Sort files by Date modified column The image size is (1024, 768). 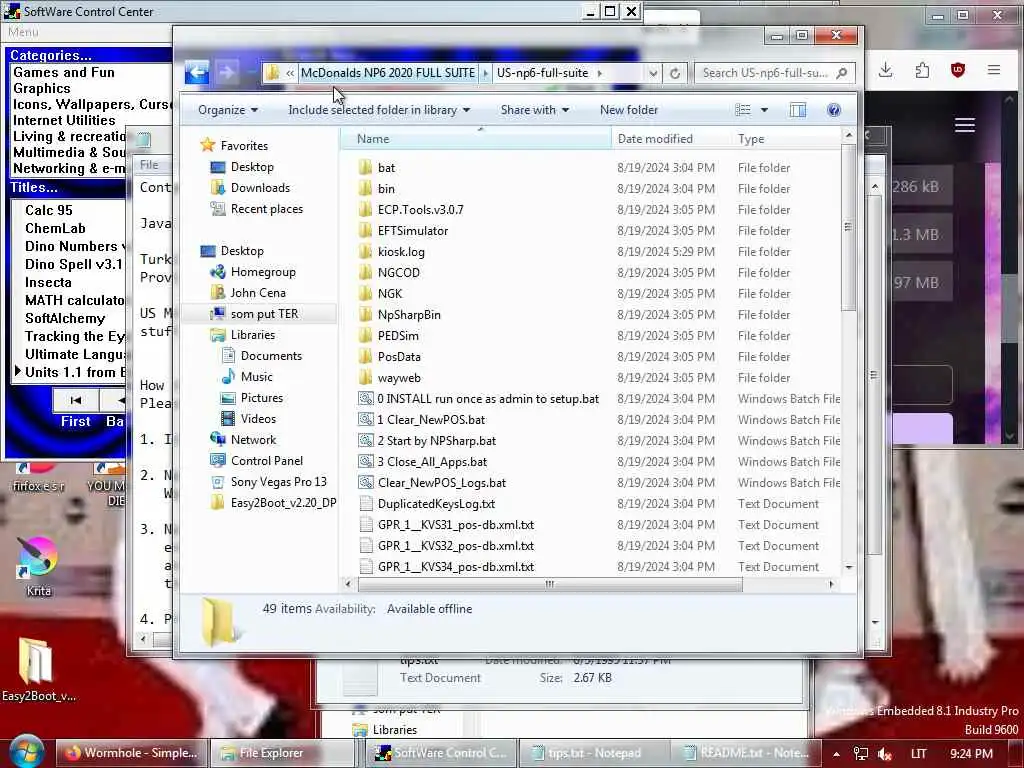tap(671, 138)
